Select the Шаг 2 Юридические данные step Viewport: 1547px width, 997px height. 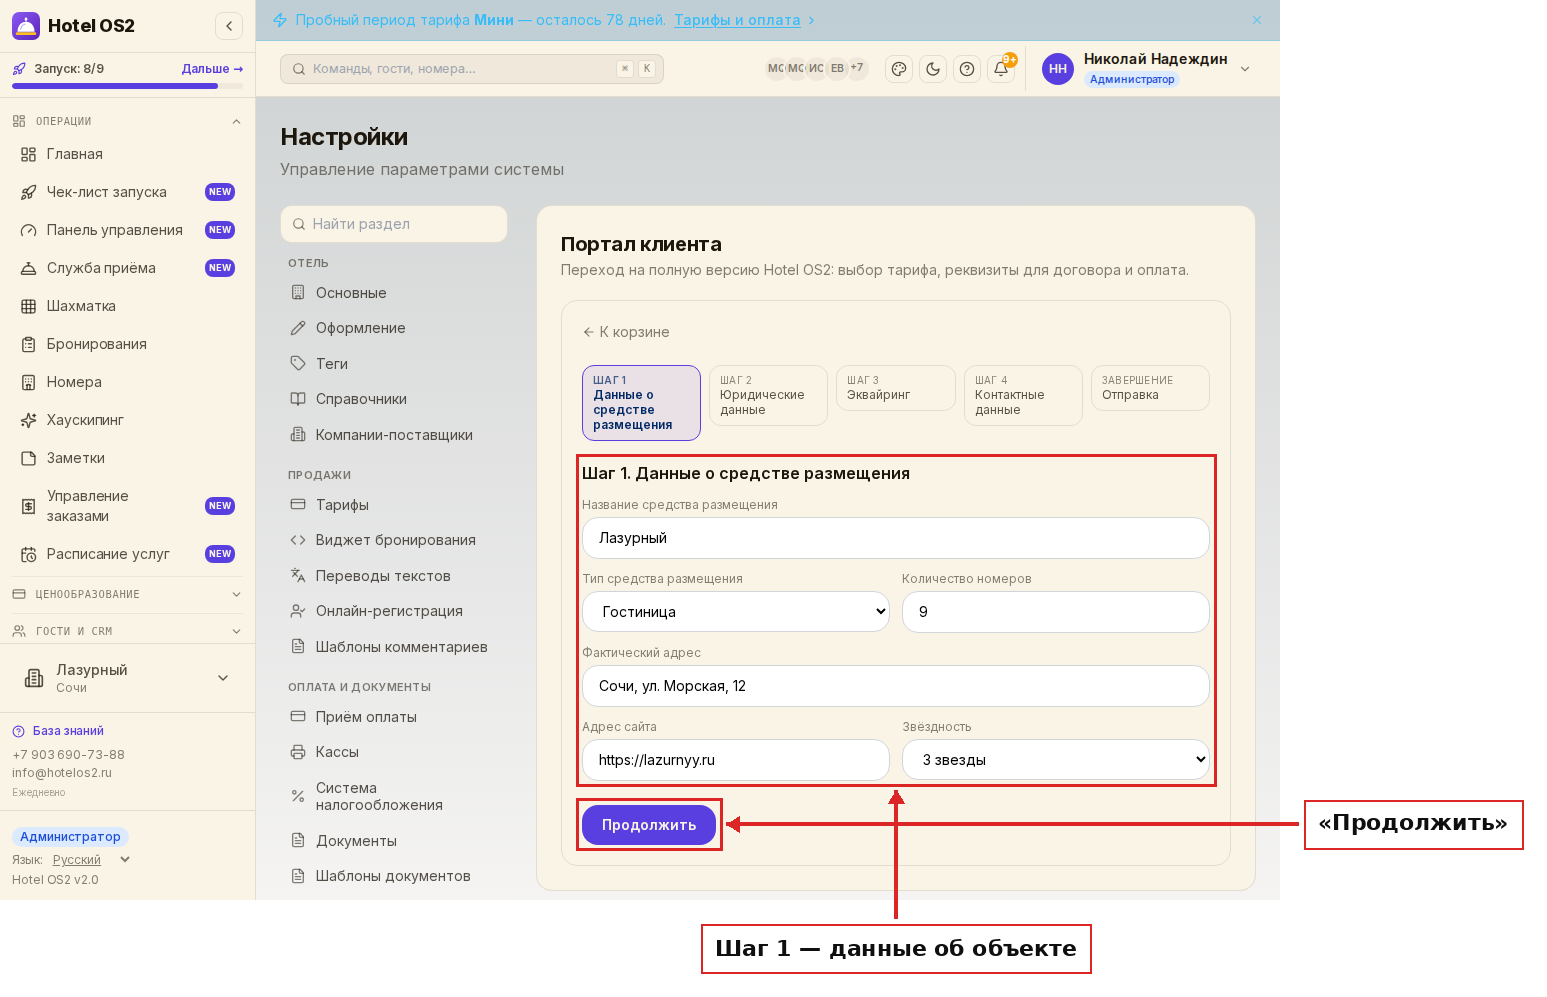[768, 395]
